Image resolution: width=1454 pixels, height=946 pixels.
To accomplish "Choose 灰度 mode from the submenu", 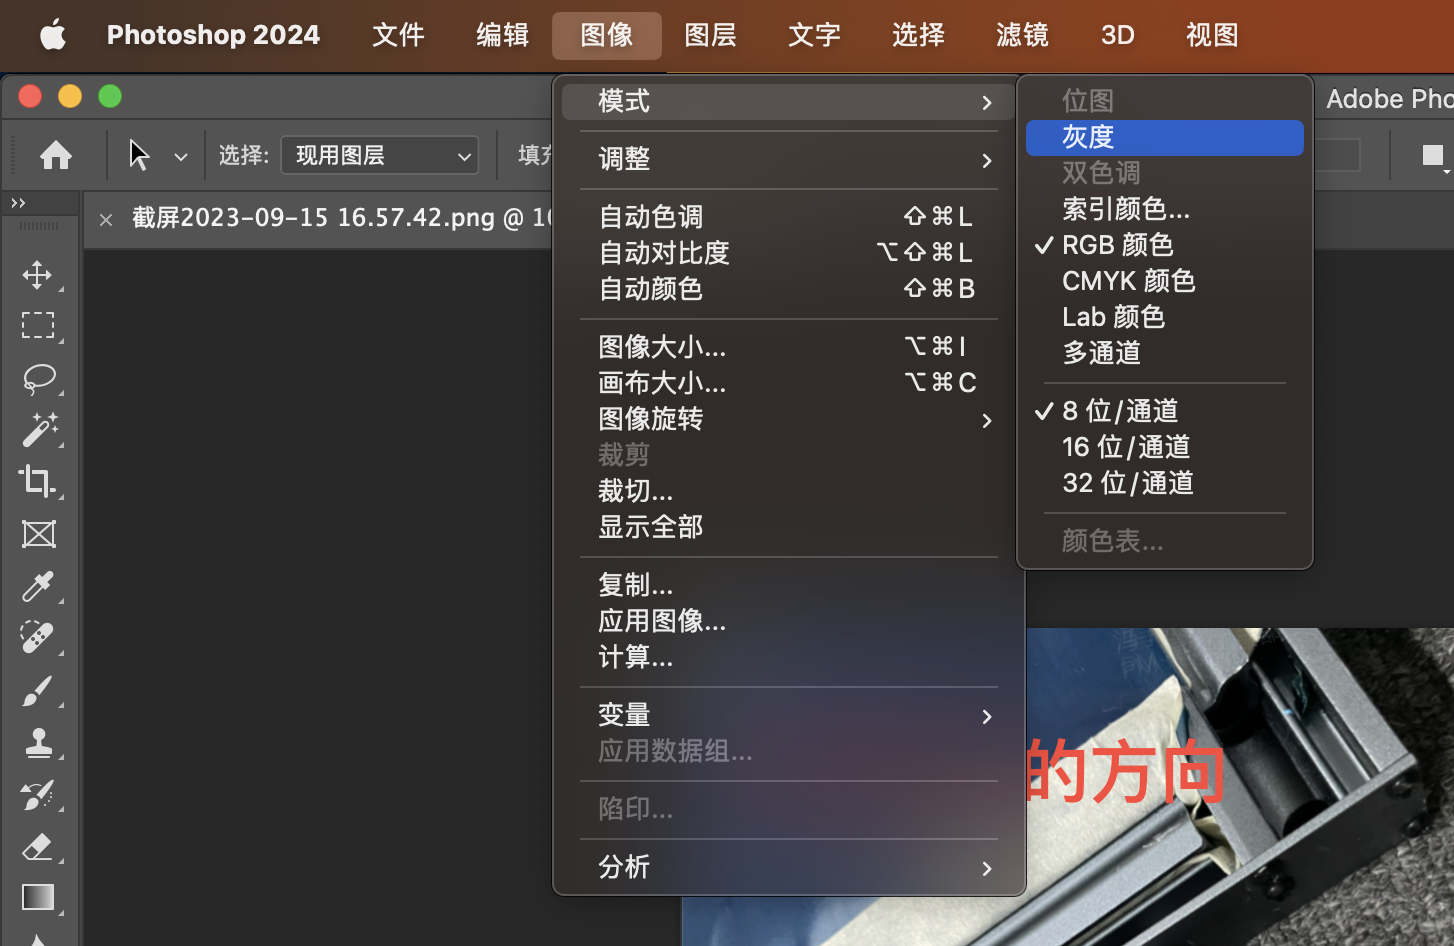I will 1164,137.
